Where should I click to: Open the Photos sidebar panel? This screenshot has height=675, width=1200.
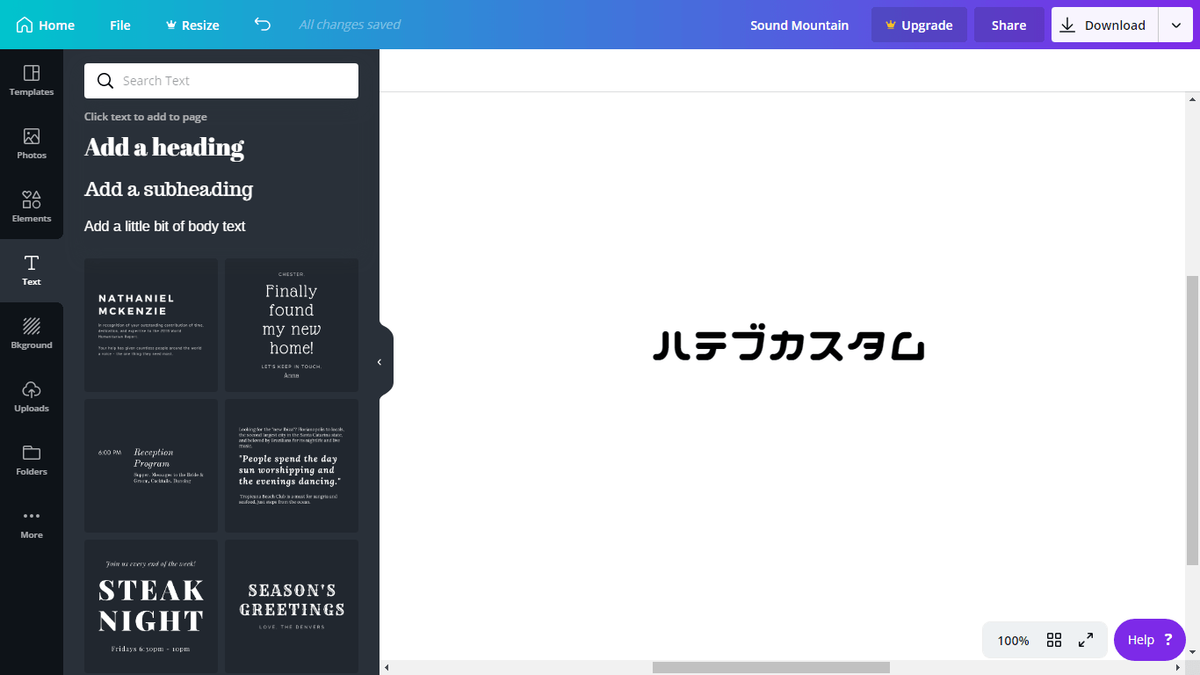point(31,143)
